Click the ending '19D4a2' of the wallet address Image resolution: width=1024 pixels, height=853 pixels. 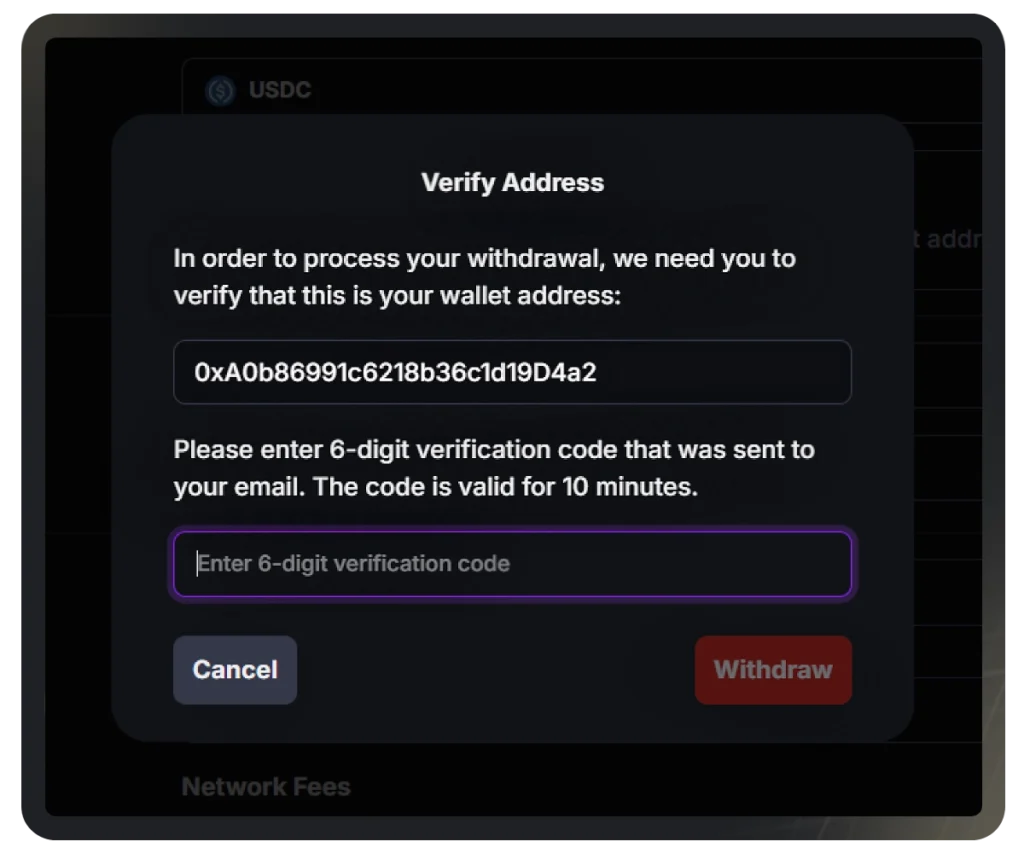[x=554, y=372]
